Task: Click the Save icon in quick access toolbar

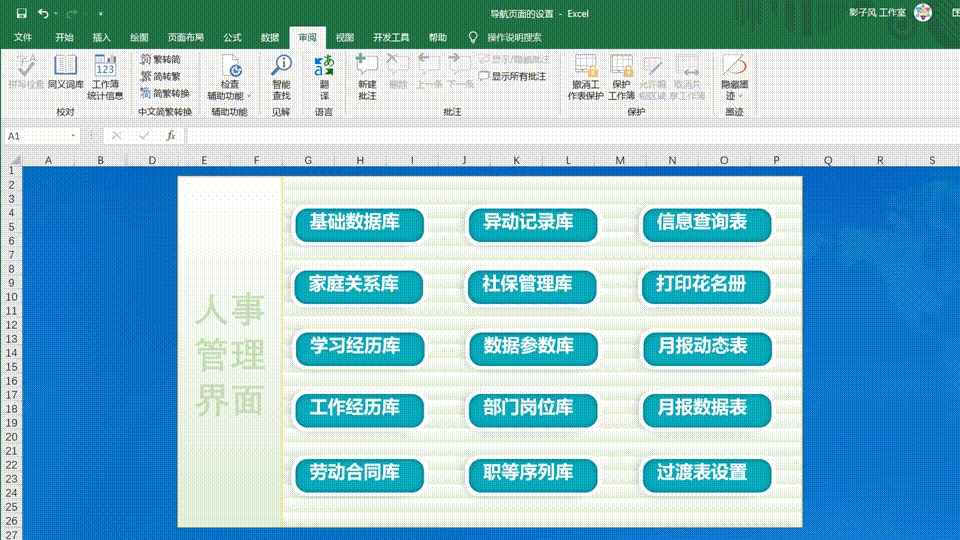Action: point(18,14)
